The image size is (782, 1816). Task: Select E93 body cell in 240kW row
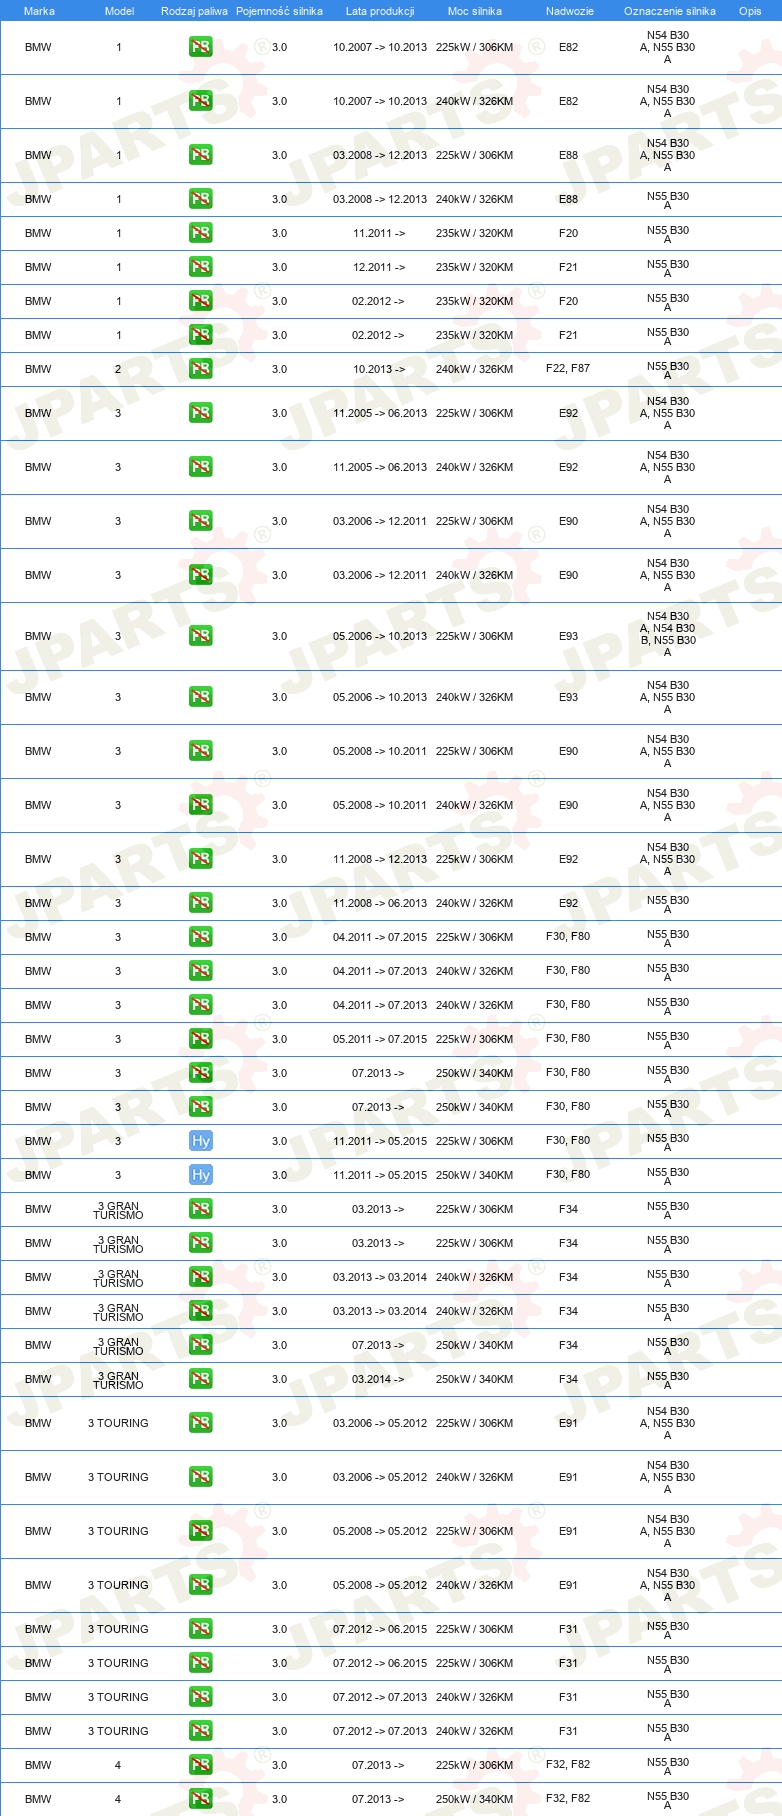(x=568, y=697)
